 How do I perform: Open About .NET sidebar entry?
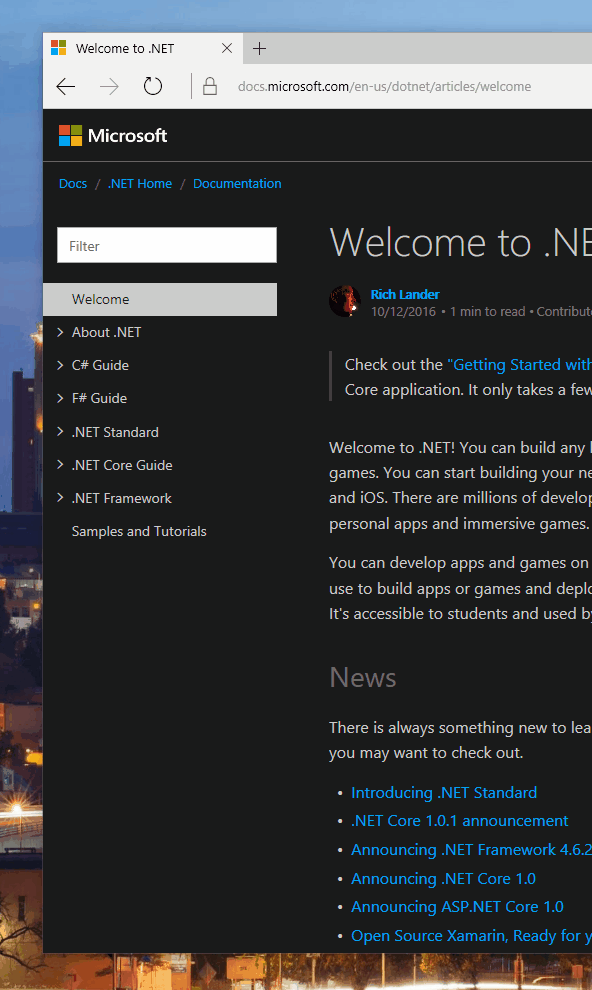pyautogui.click(x=106, y=332)
